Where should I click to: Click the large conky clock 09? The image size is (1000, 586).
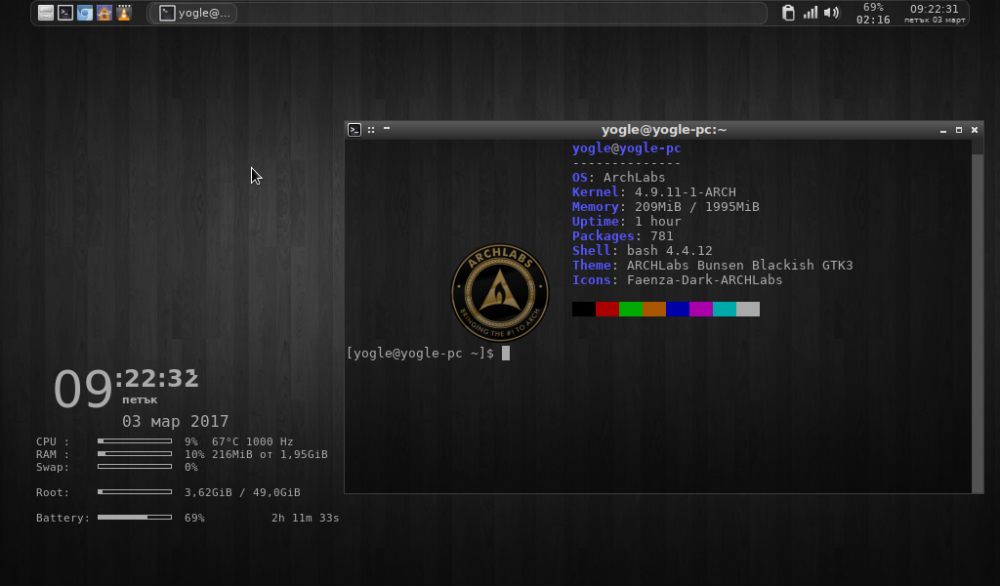(83, 389)
